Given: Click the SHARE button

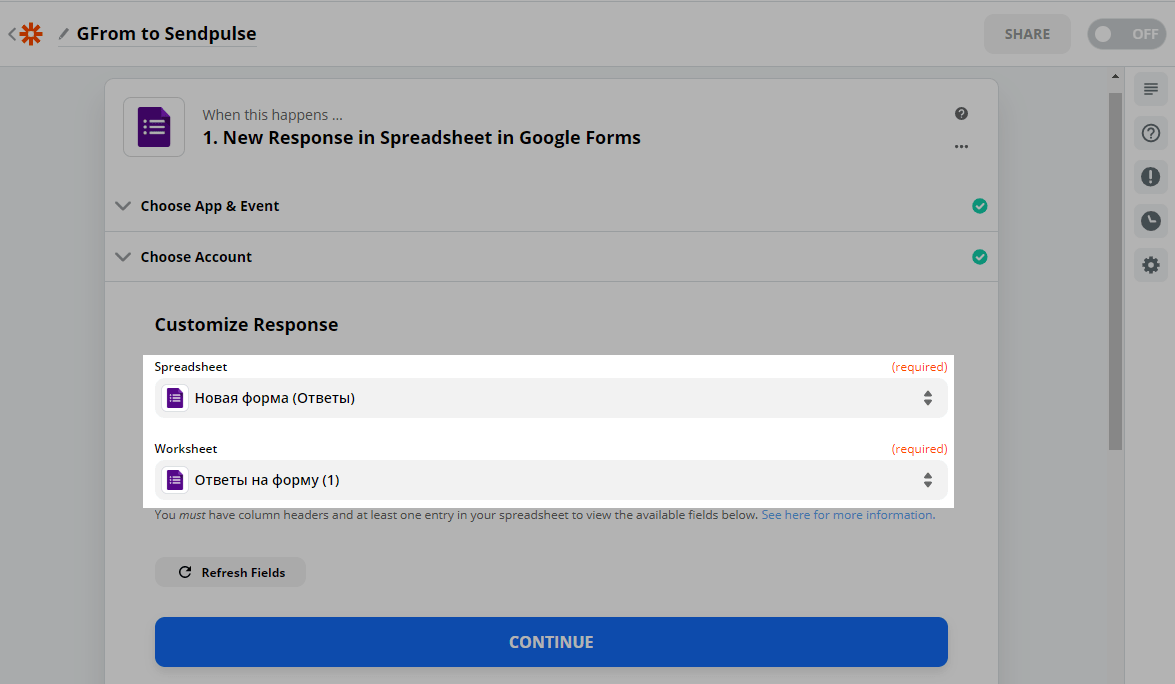Looking at the screenshot, I should [1027, 34].
